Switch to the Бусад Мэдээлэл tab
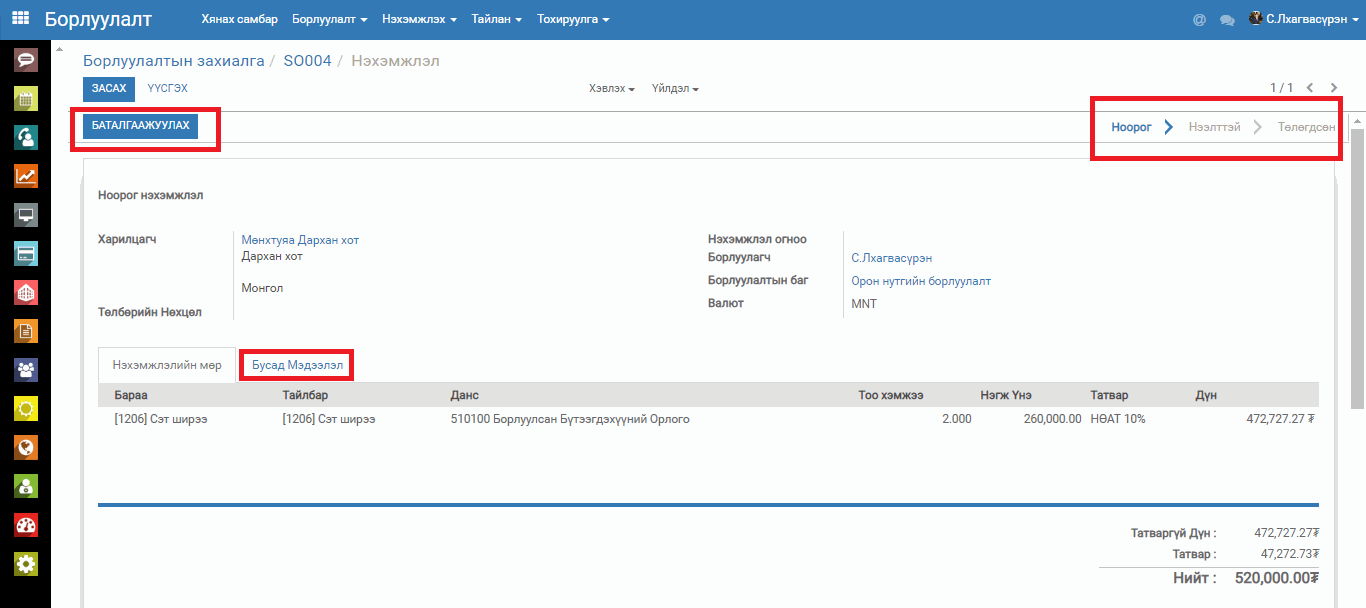This screenshot has width=1366, height=608. 297,365
